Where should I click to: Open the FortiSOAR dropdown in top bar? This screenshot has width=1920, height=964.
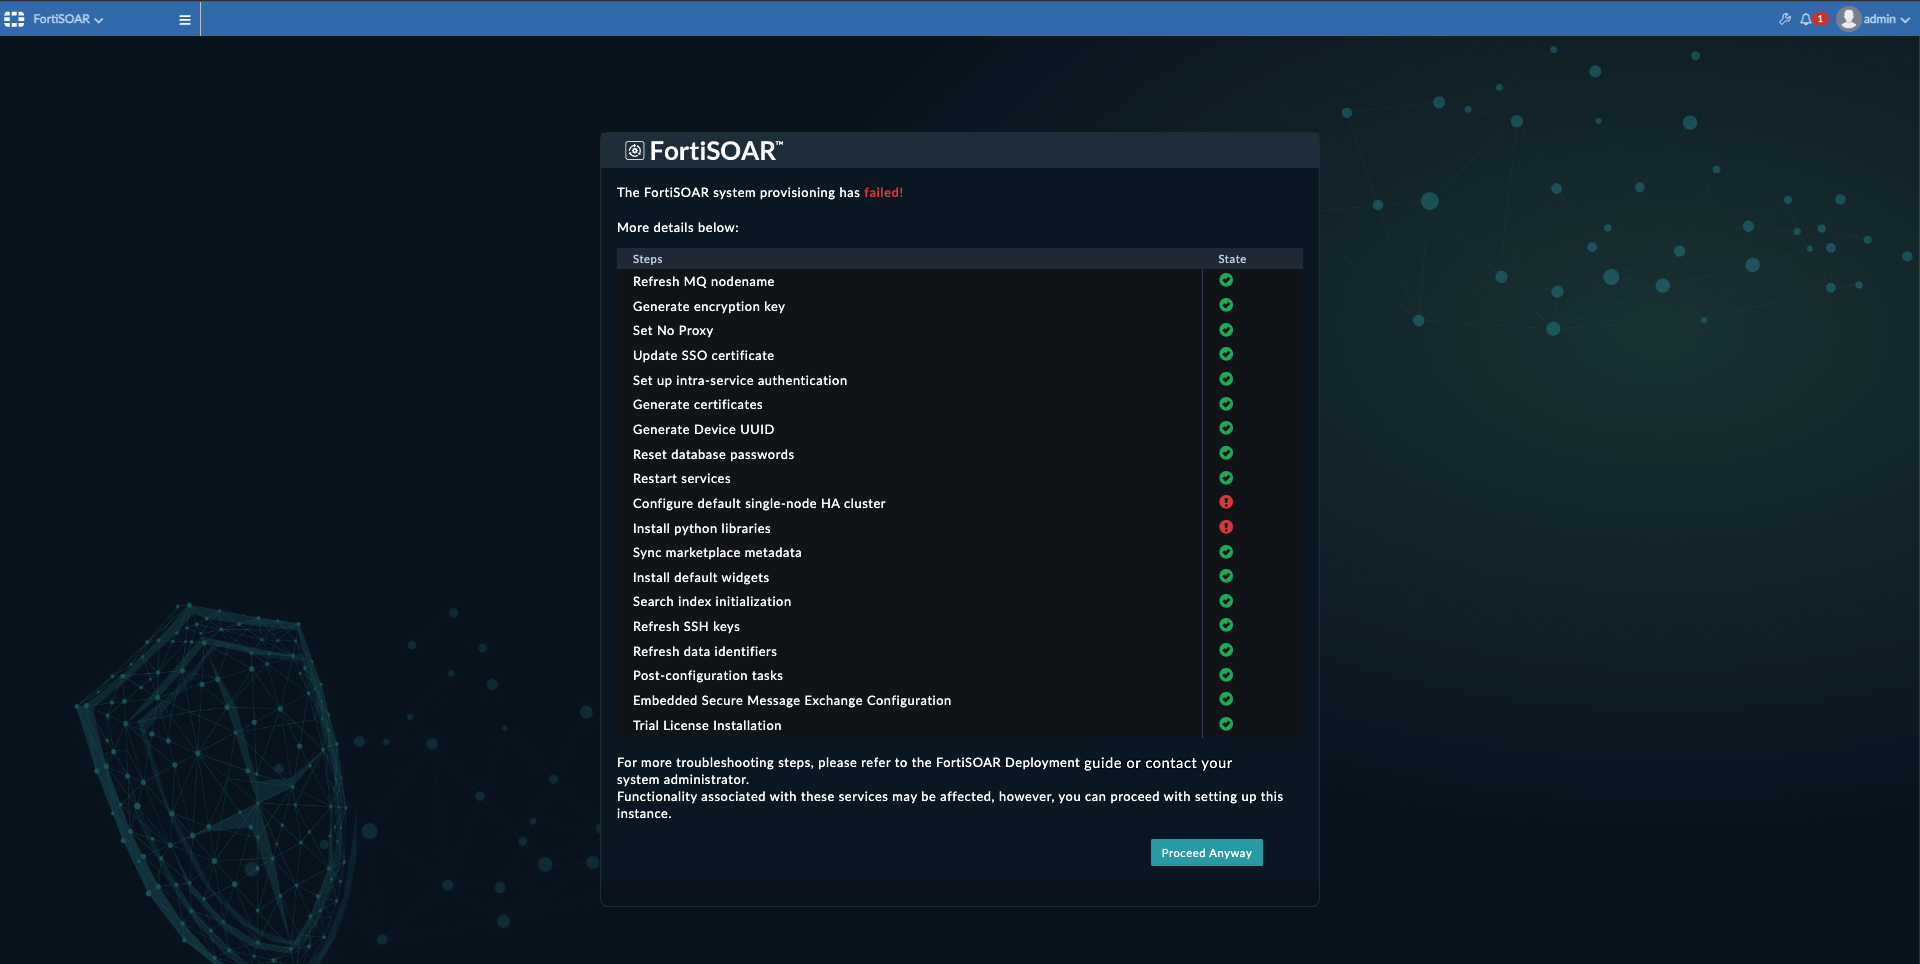(68, 19)
